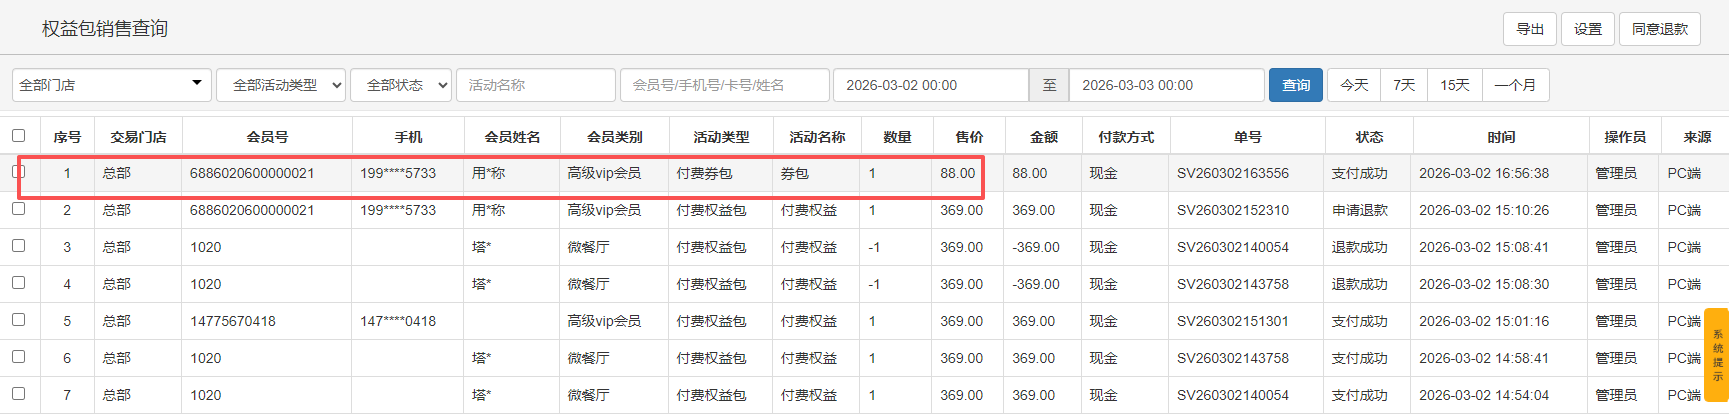Select the 15天 quick date filter
The image size is (1729, 420).
coord(1454,85)
